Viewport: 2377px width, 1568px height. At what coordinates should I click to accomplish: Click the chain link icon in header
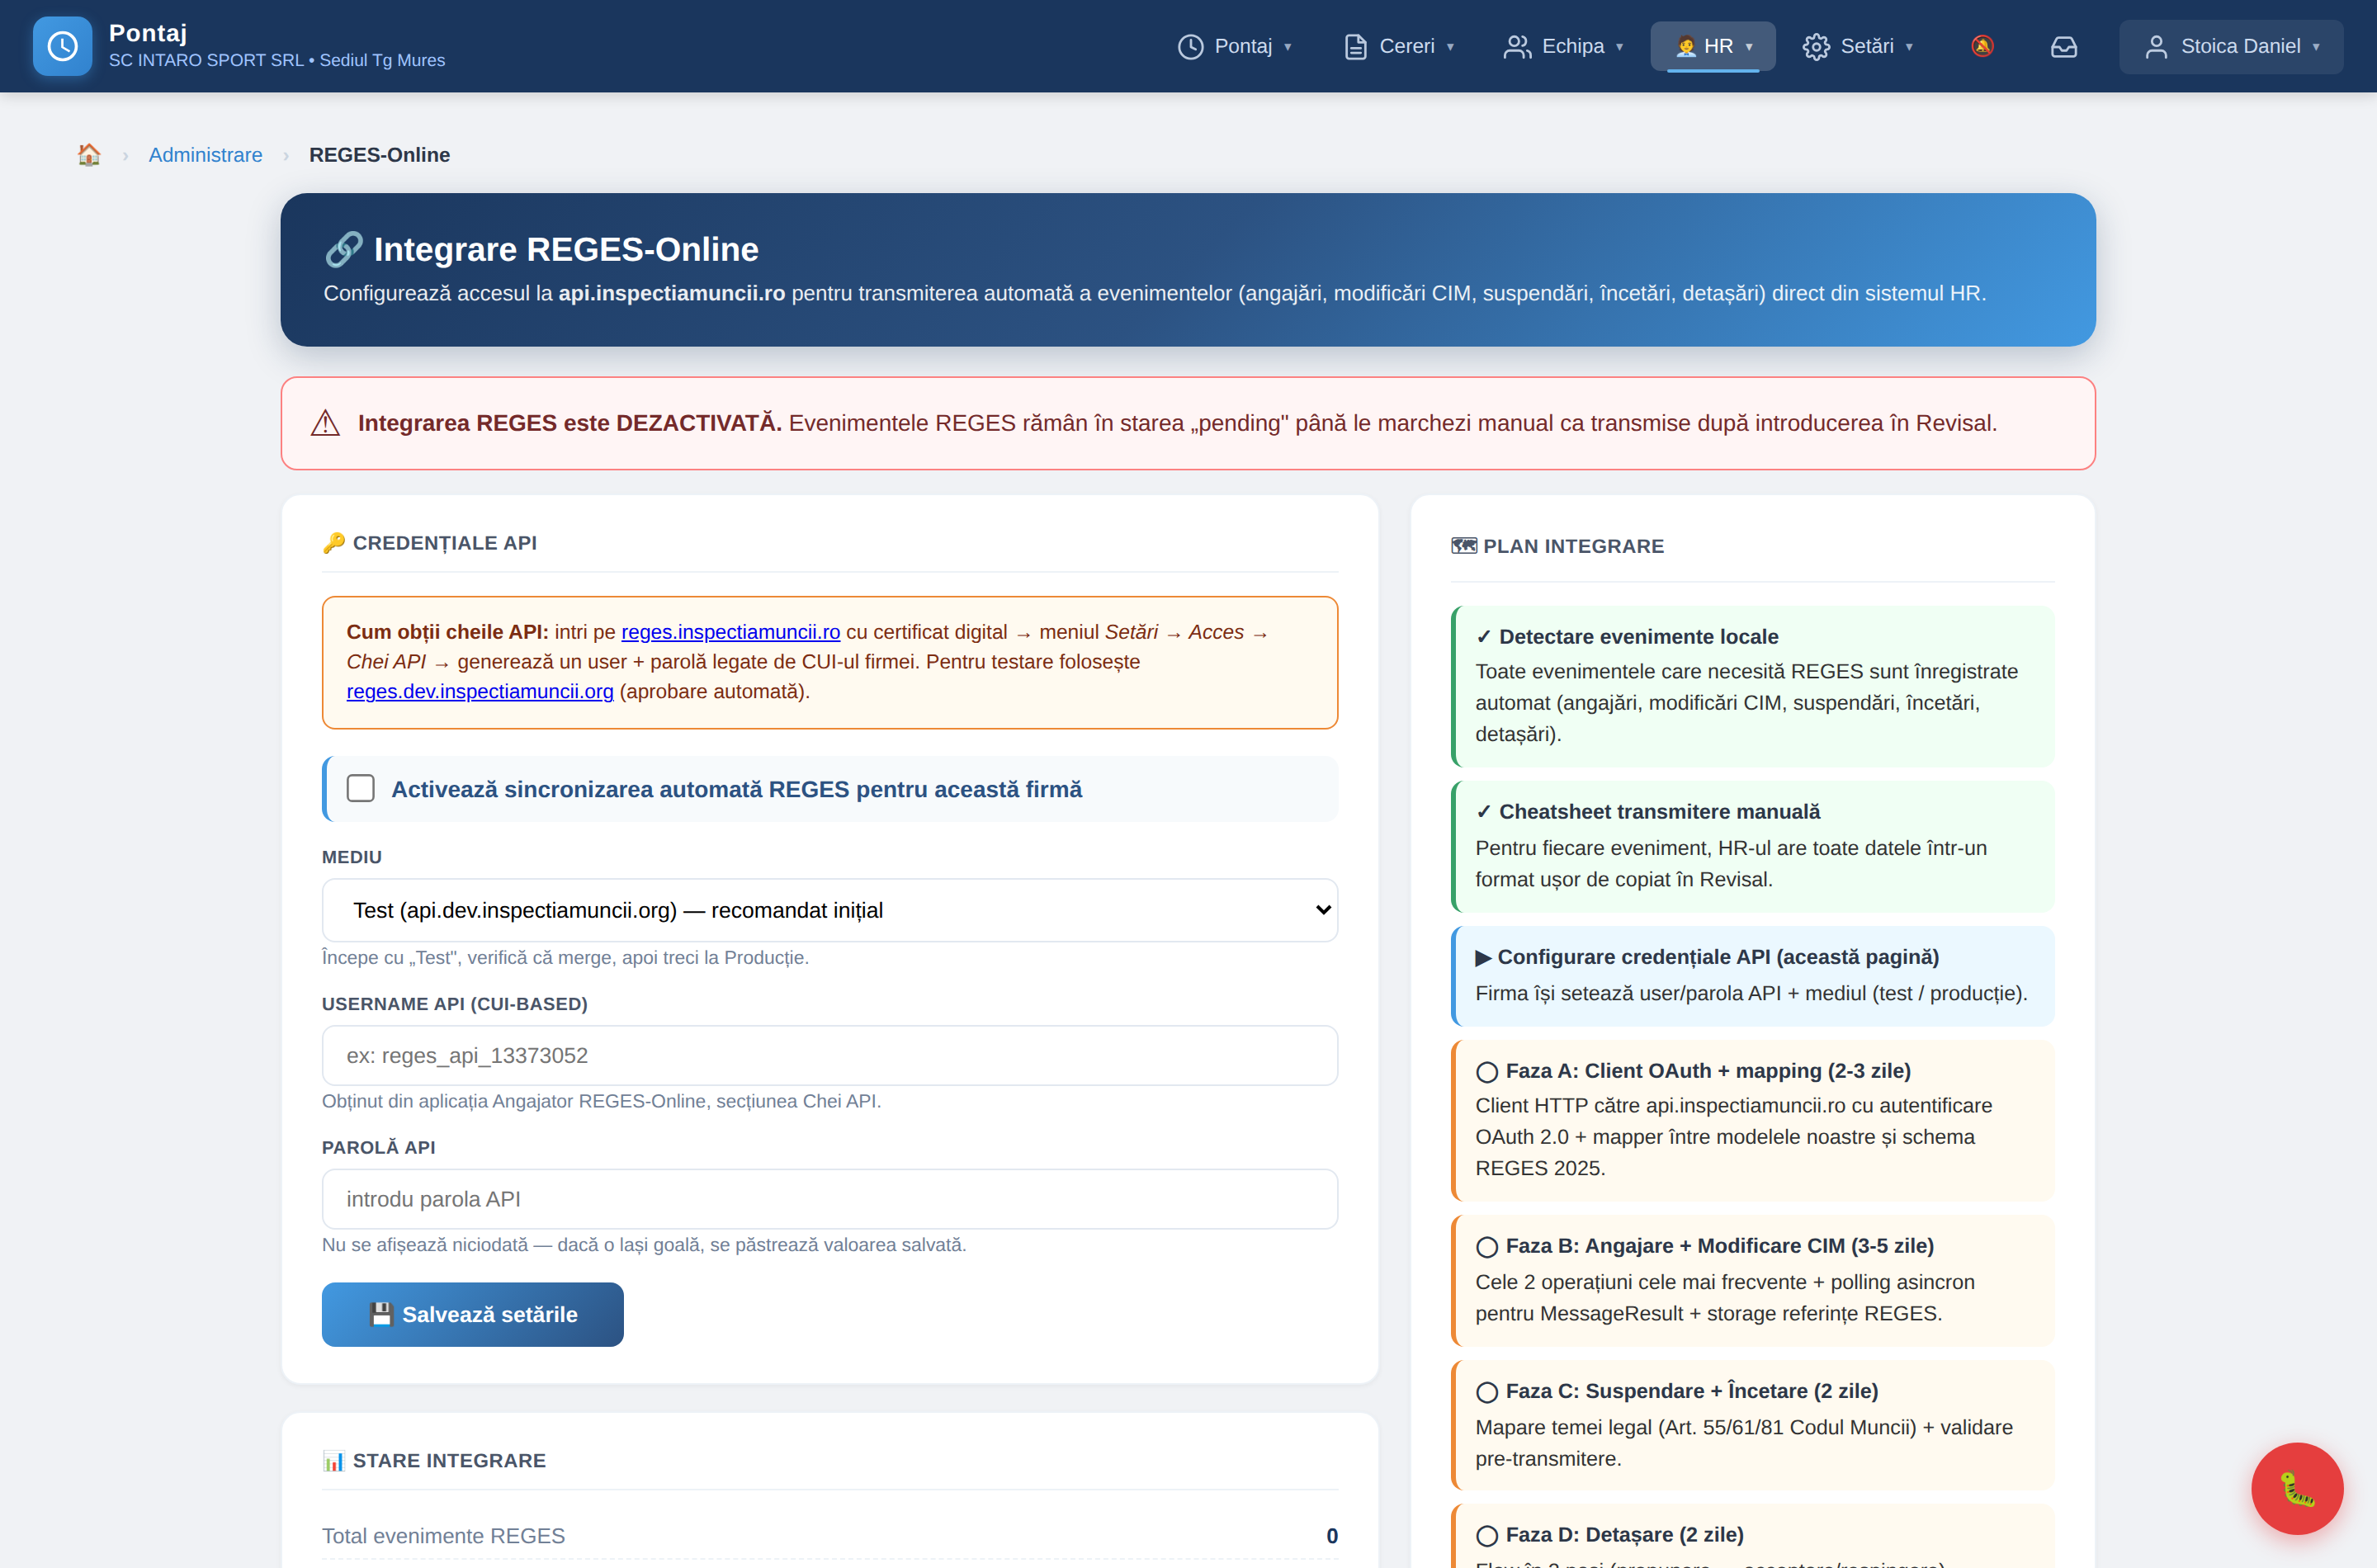[x=343, y=249]
